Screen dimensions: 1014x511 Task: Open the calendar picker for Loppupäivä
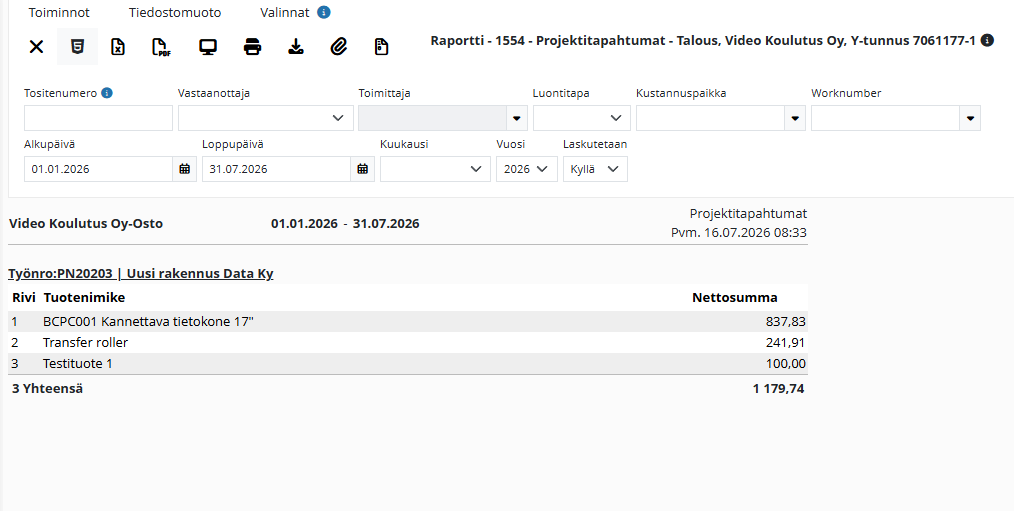363,169
